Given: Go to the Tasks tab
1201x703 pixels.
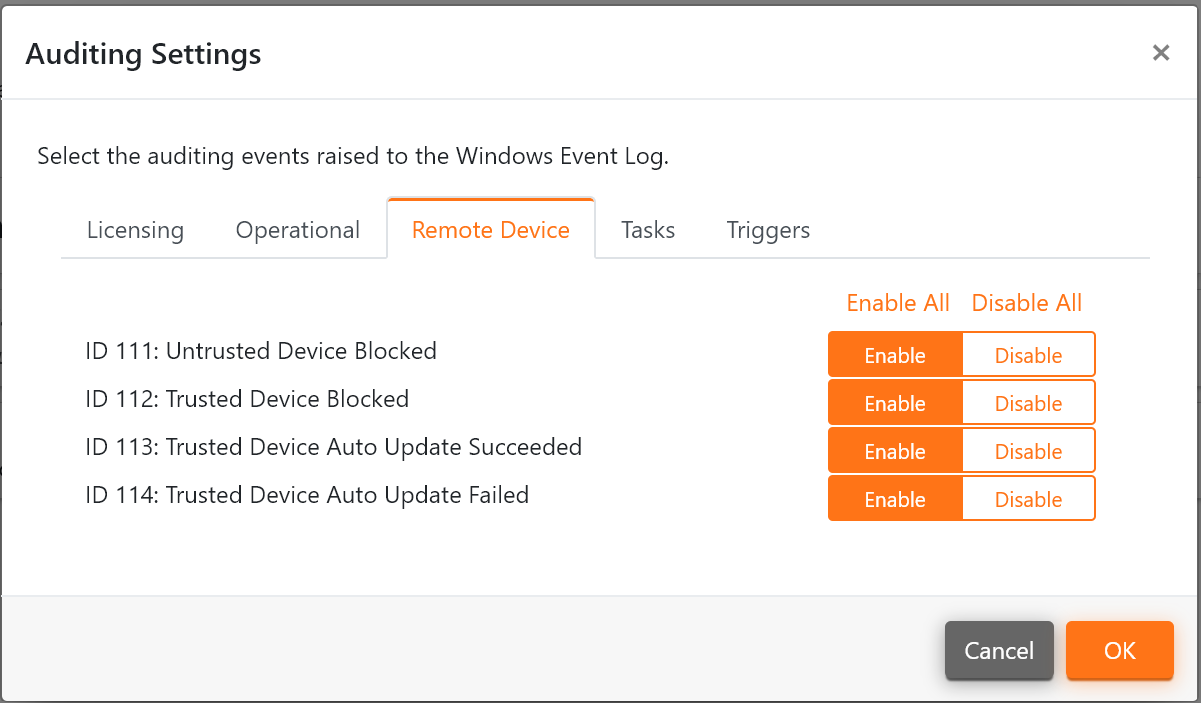Looking at the screenshot, I should coord(648,230).
